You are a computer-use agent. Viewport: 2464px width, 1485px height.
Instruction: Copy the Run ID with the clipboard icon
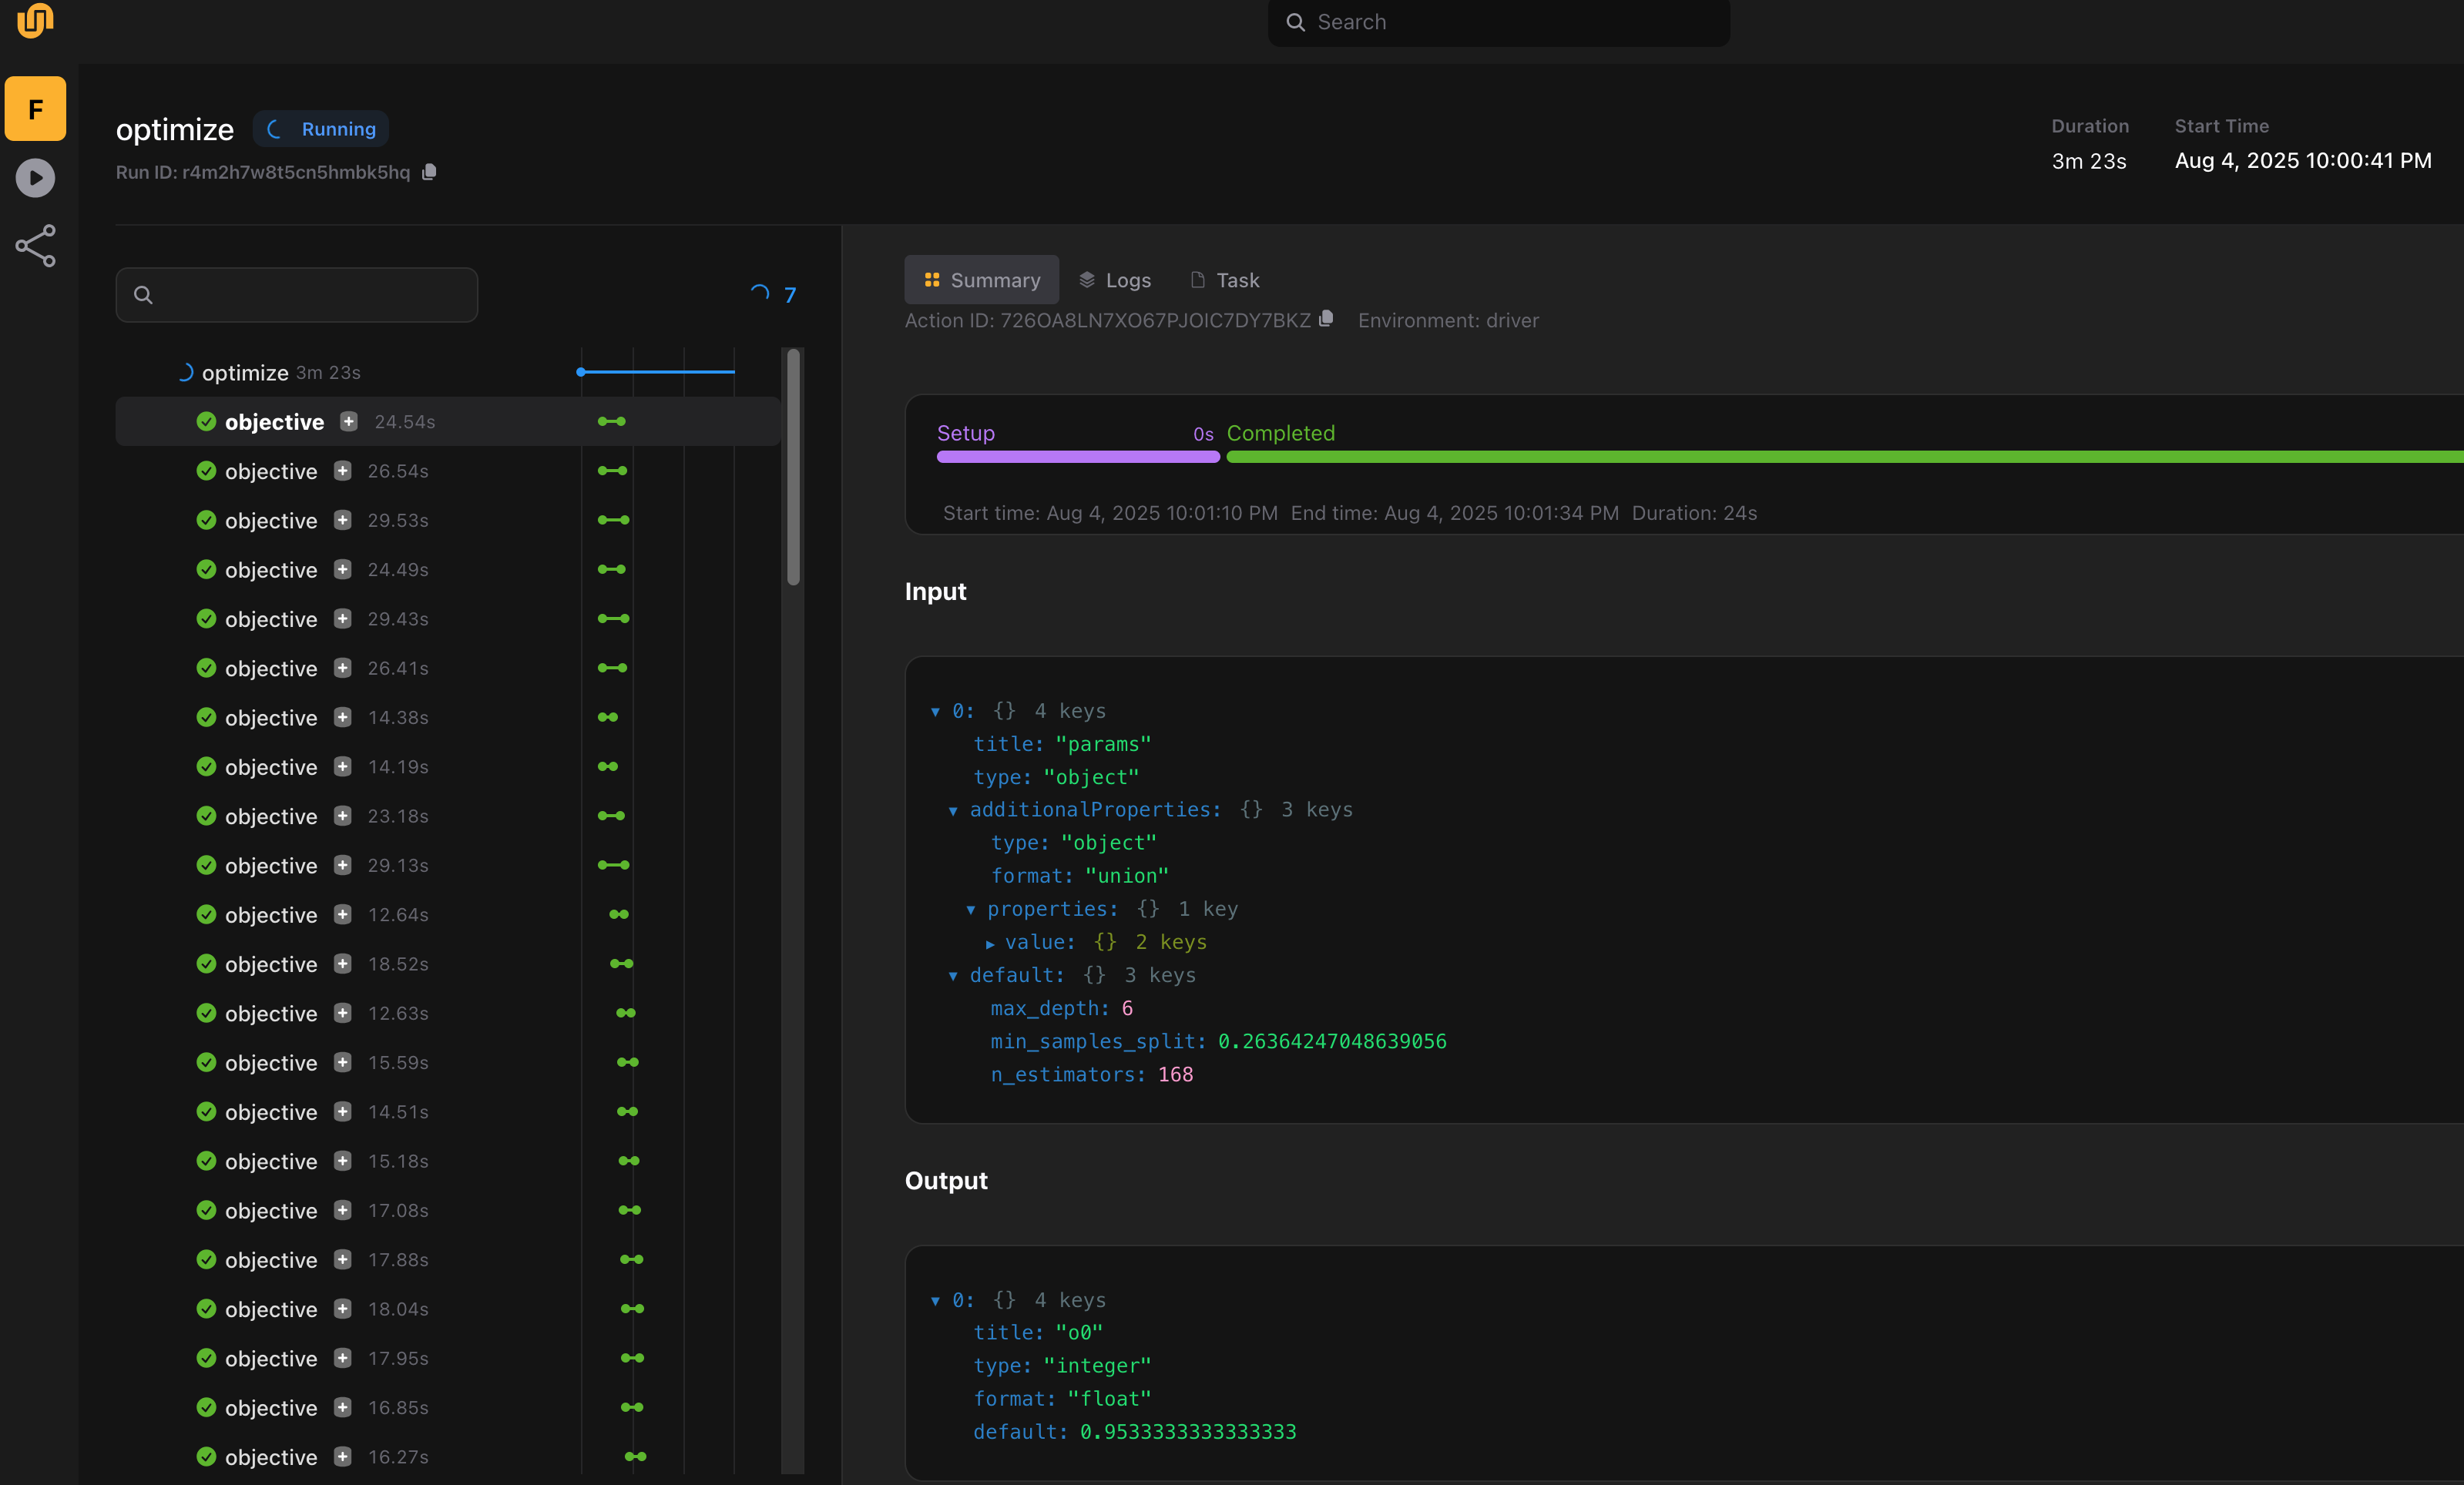click(429, 172)
